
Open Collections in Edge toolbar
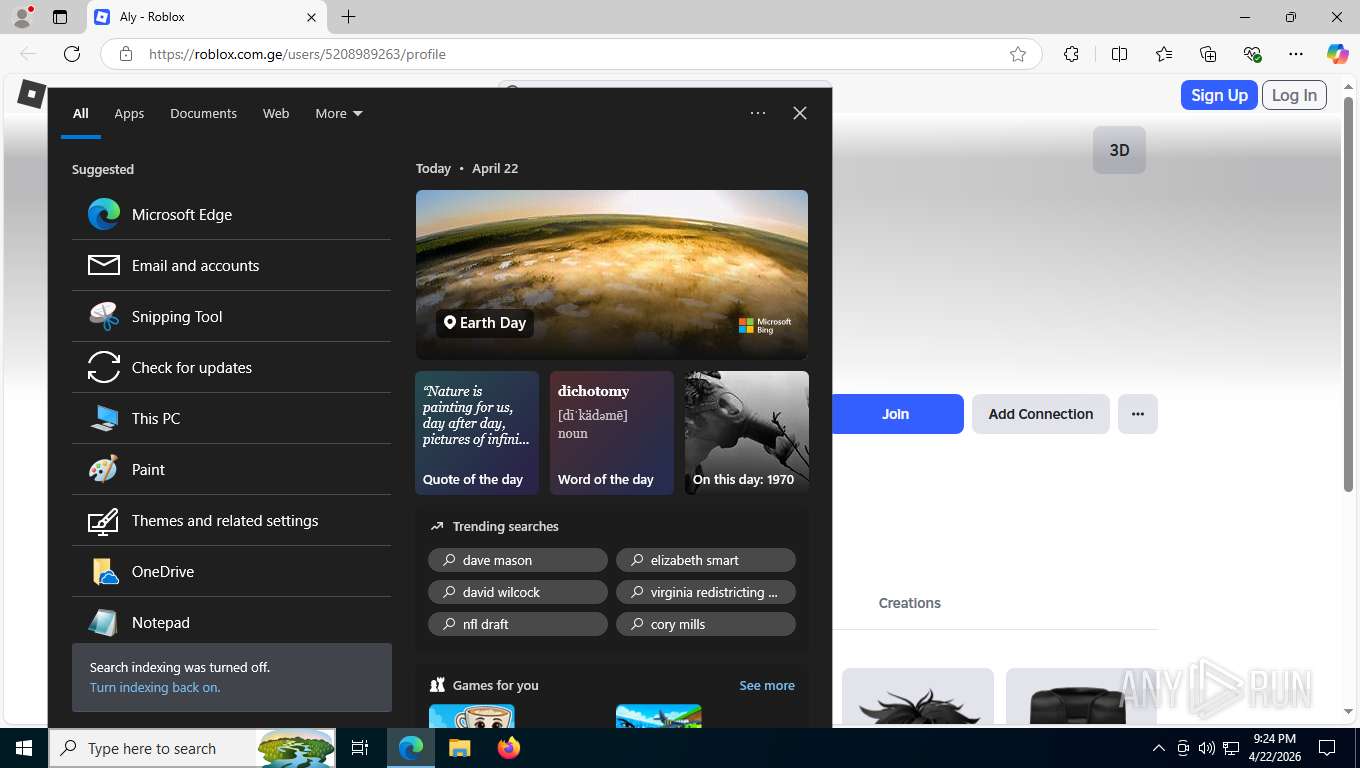(1208, 54)
